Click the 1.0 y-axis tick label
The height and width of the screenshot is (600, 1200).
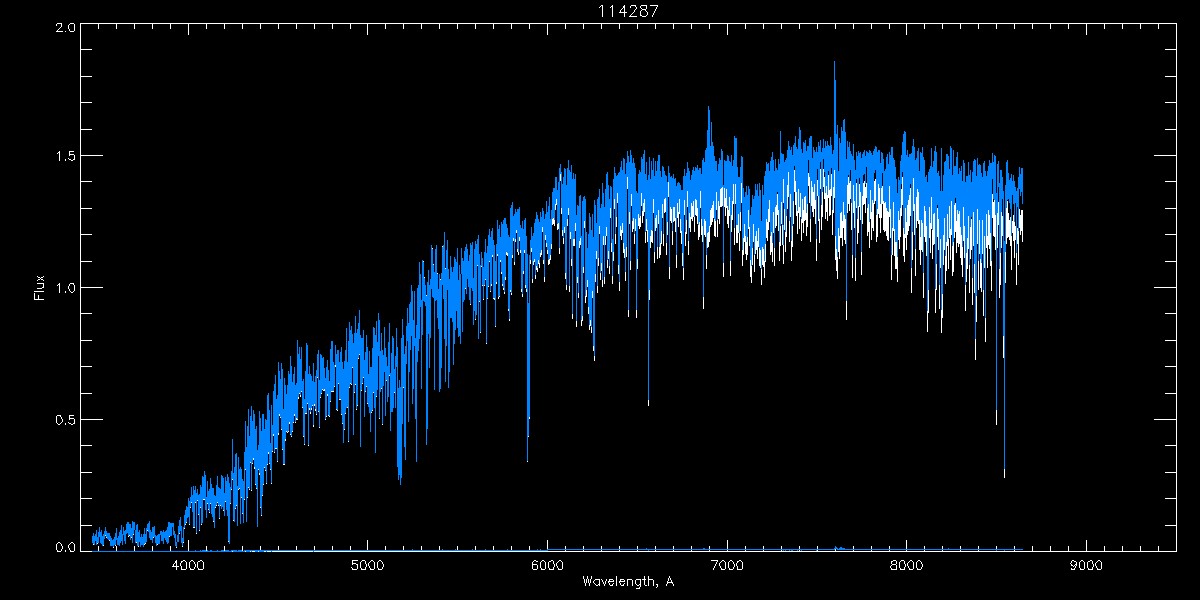pyautogui.click(x=66, y=288)
